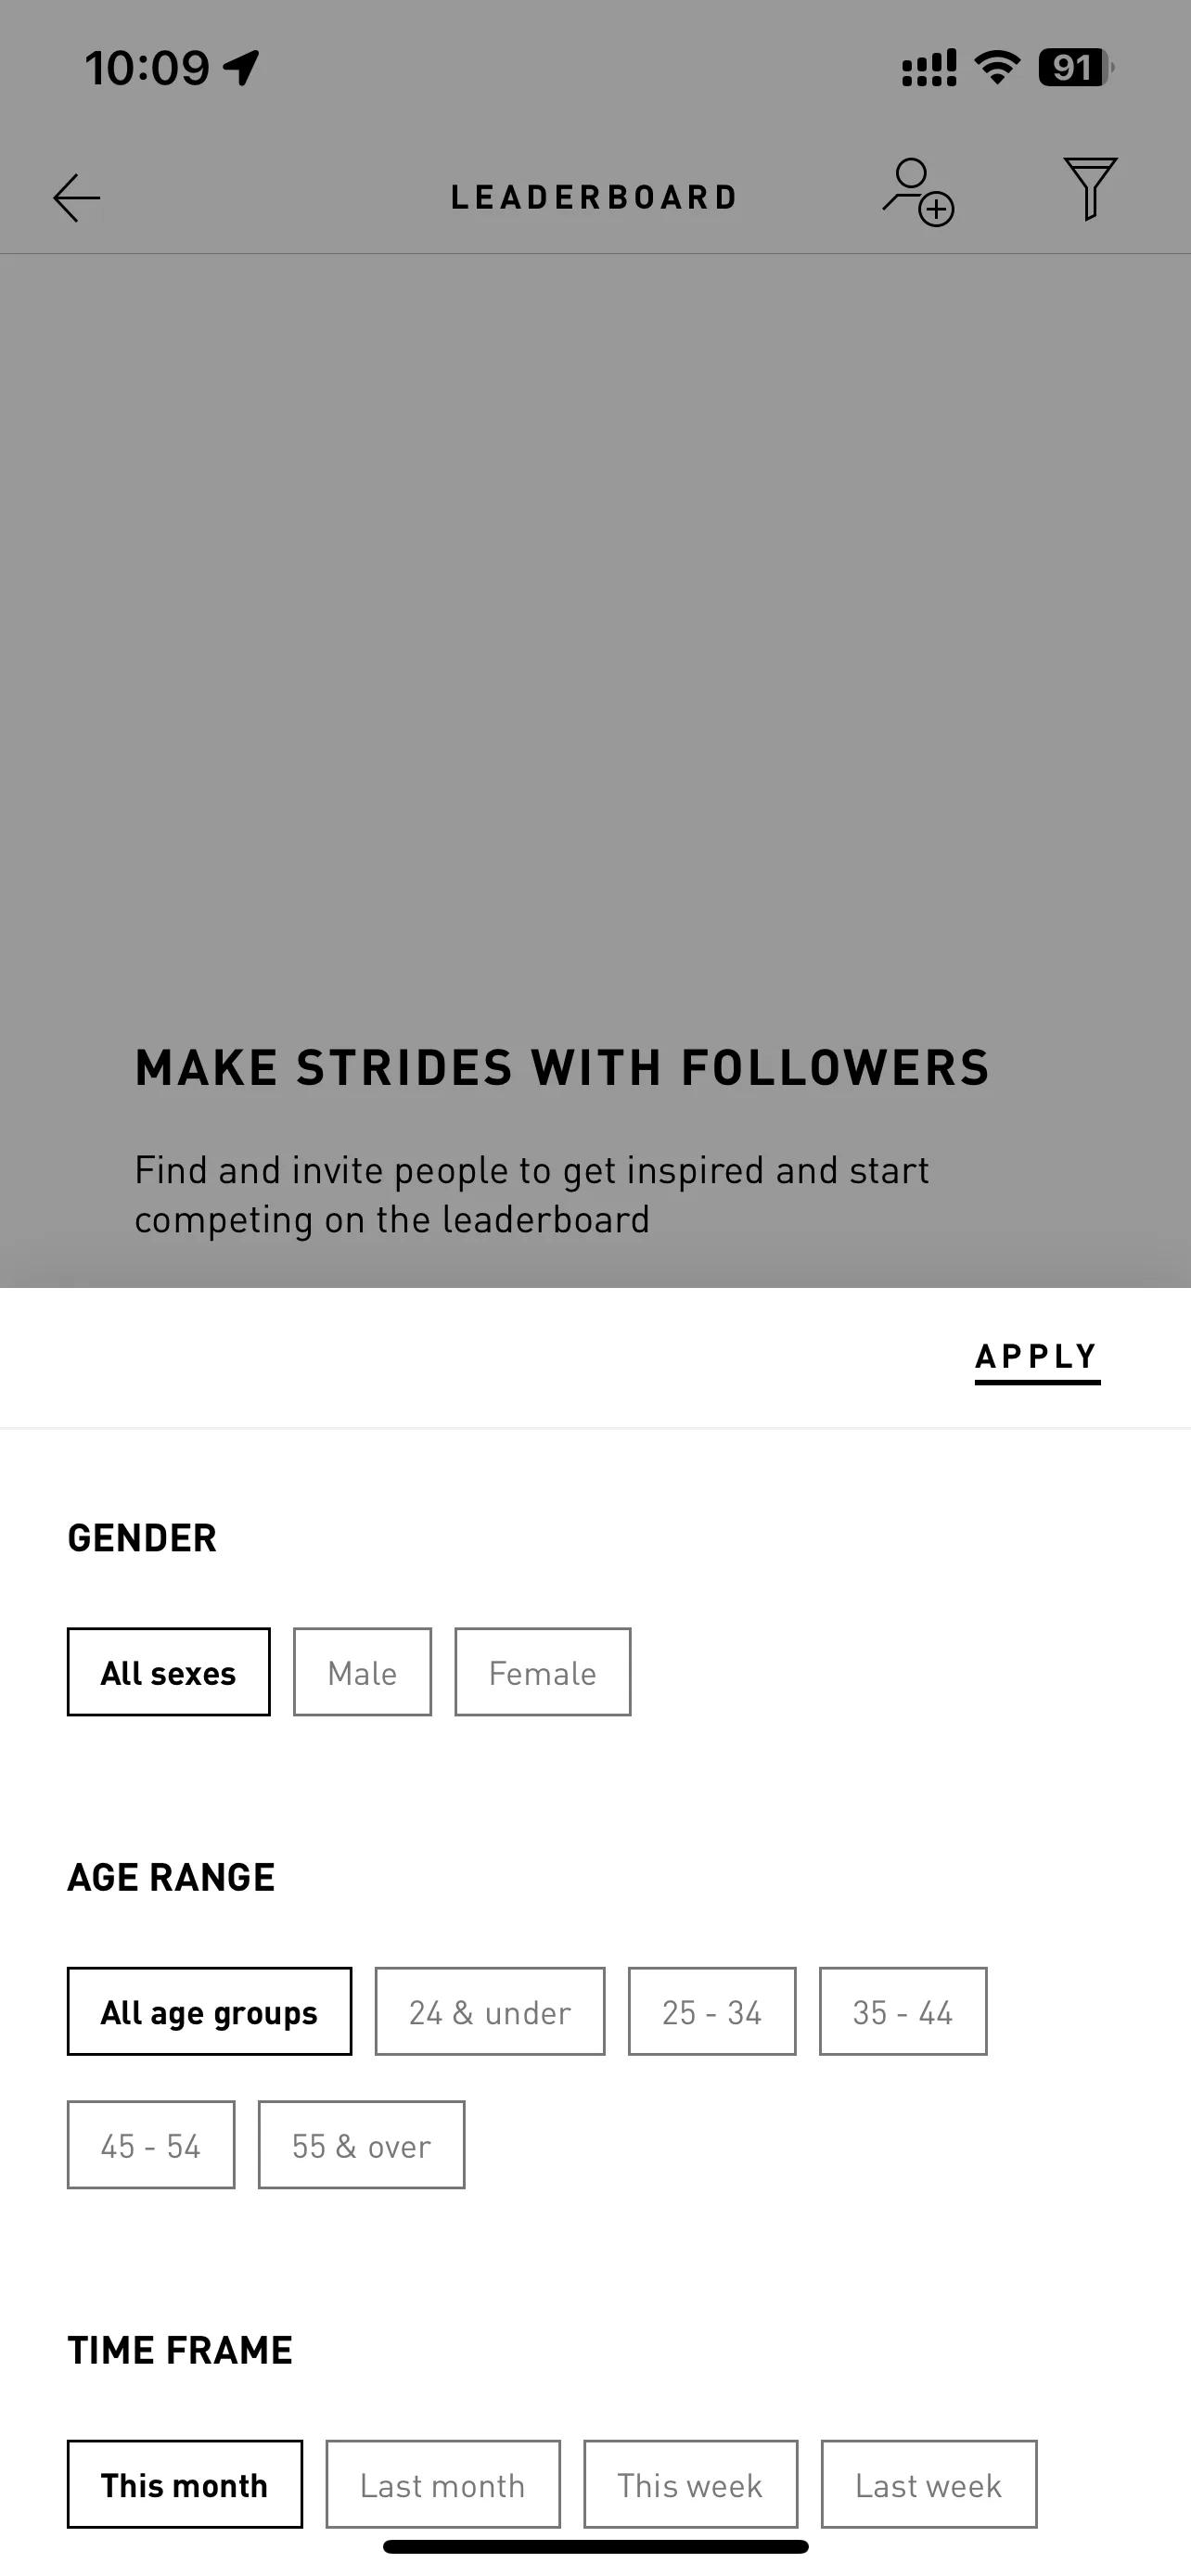
Task: Set time frame to Last month
Action: pos(443,2484)
